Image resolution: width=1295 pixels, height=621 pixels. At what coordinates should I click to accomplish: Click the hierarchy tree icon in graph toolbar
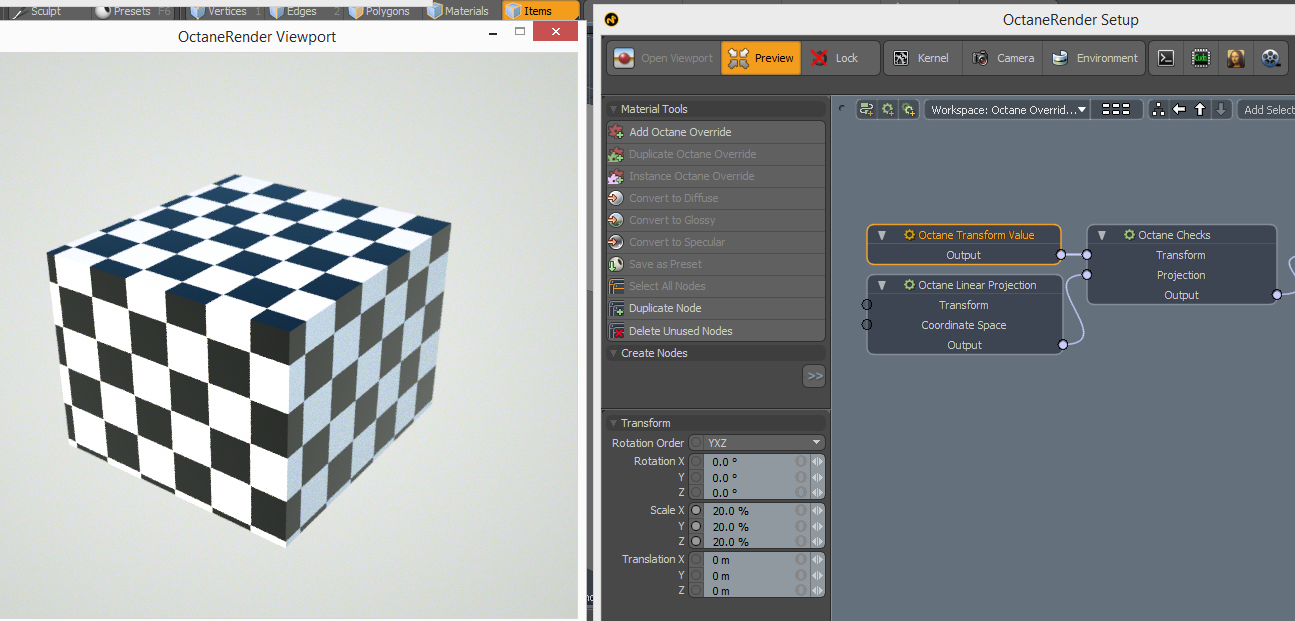pos(1158,110)
